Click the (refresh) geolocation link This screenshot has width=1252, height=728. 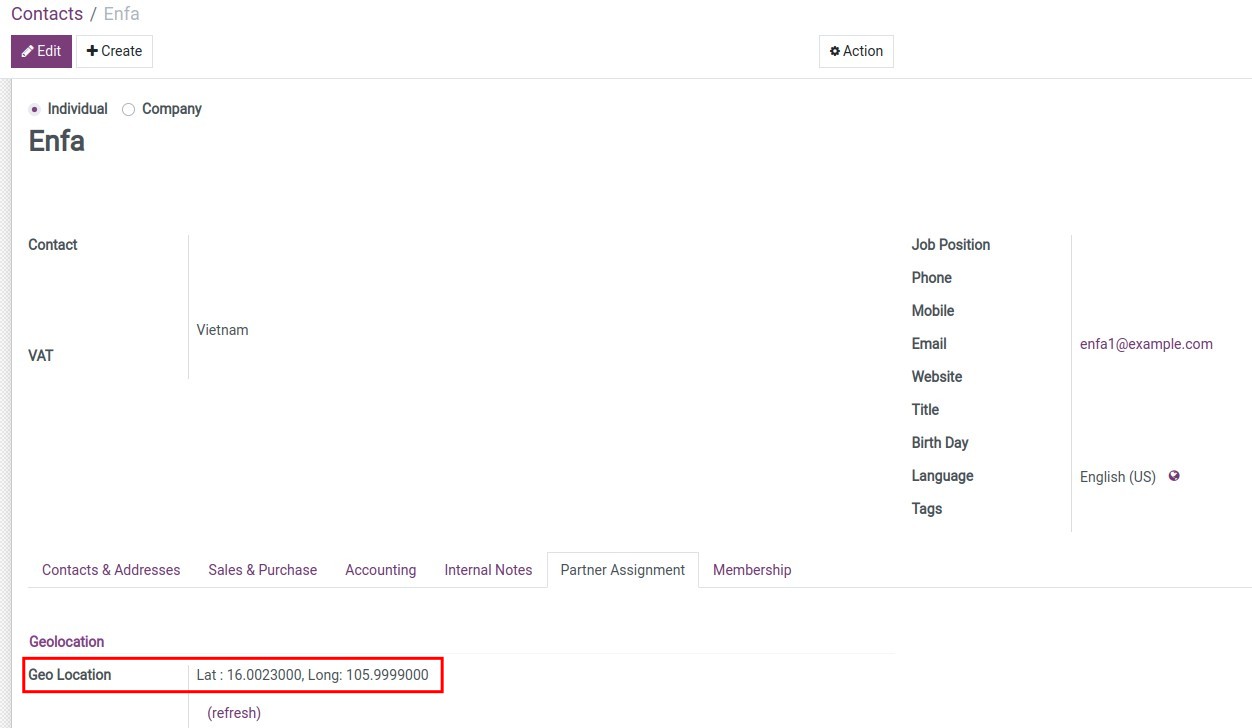234,713
